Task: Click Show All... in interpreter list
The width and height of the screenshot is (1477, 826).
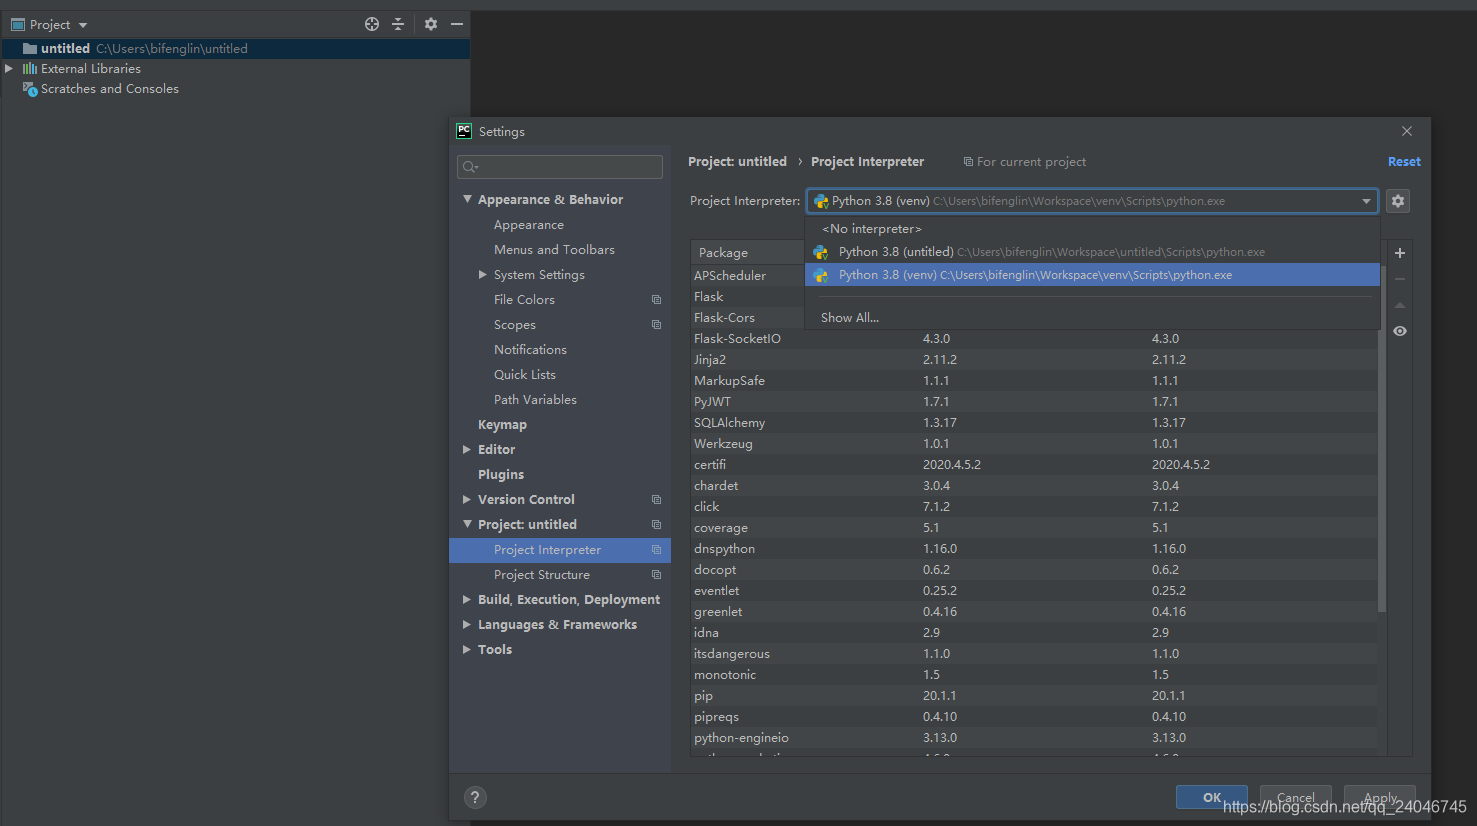Action: 850,317
